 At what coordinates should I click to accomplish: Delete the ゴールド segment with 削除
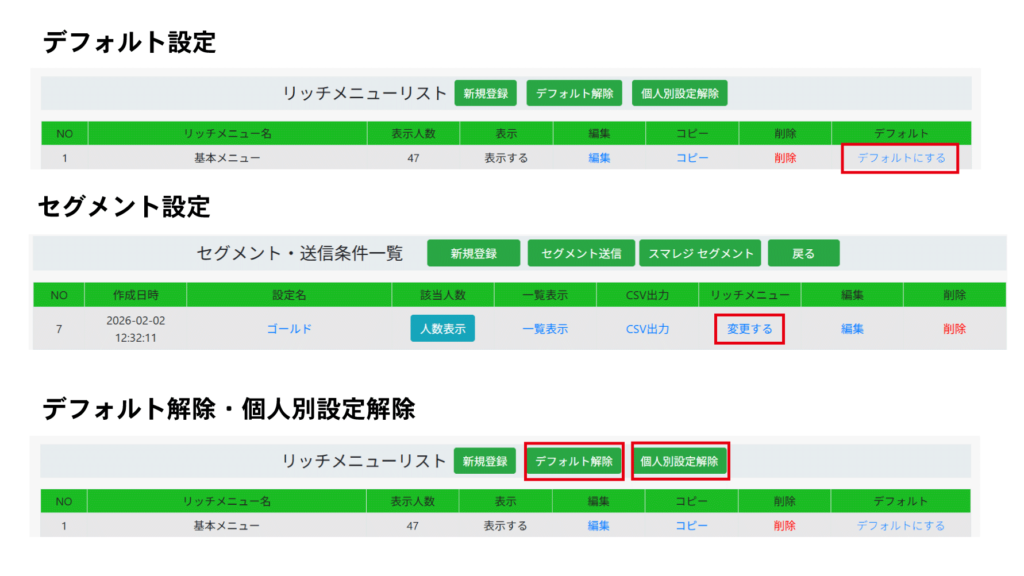click(x=954, y=329)
